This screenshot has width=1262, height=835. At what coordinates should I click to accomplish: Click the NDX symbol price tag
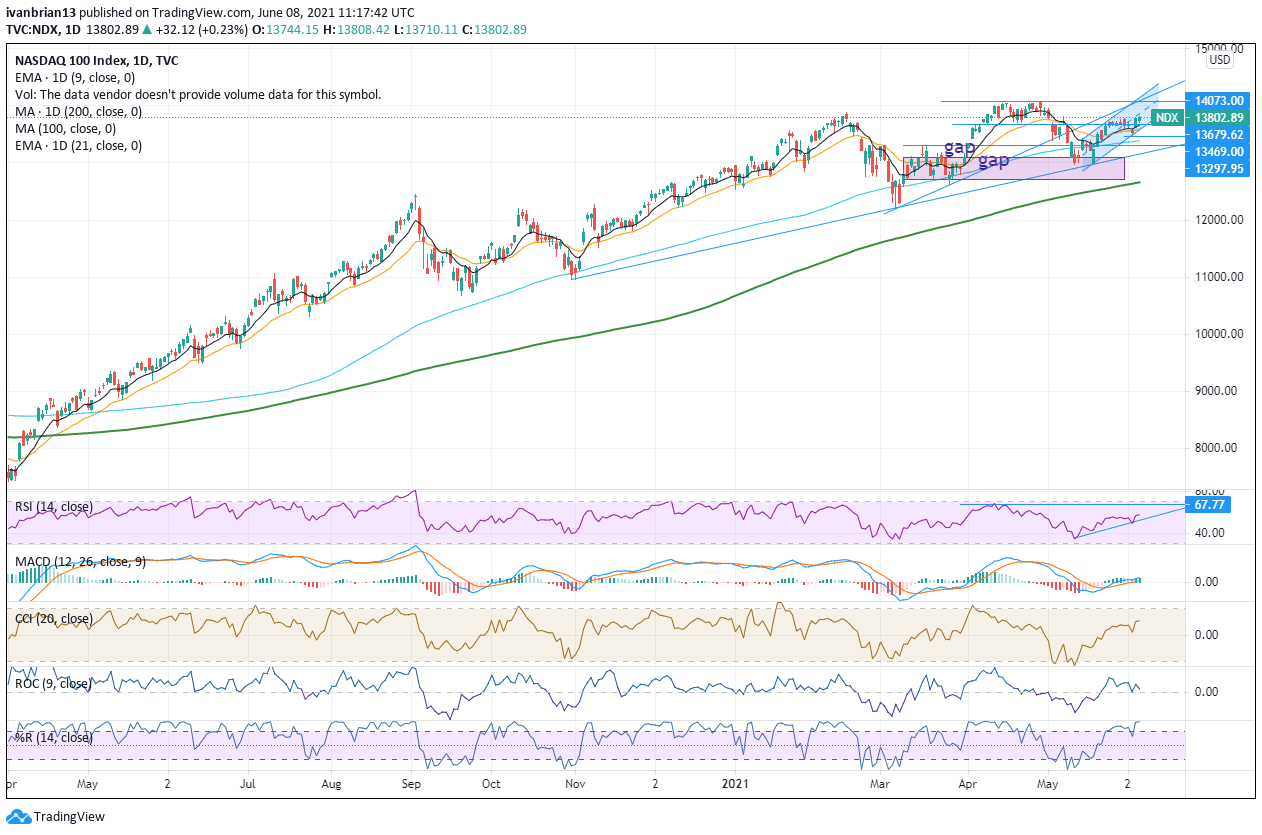[1166, 118]
